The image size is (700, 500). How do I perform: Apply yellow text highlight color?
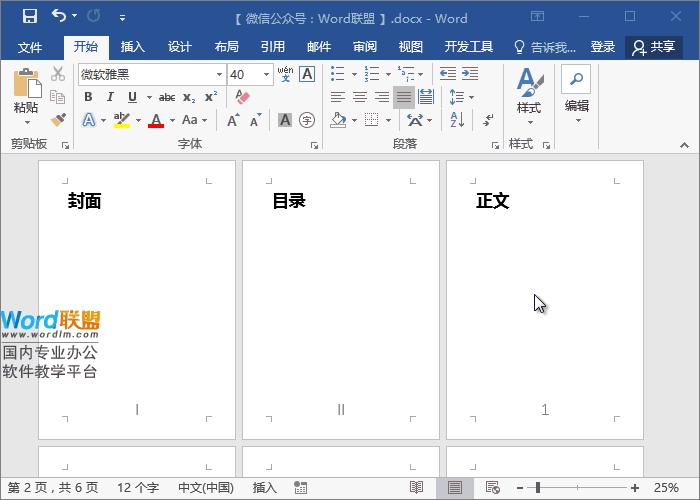click(121, 120)
